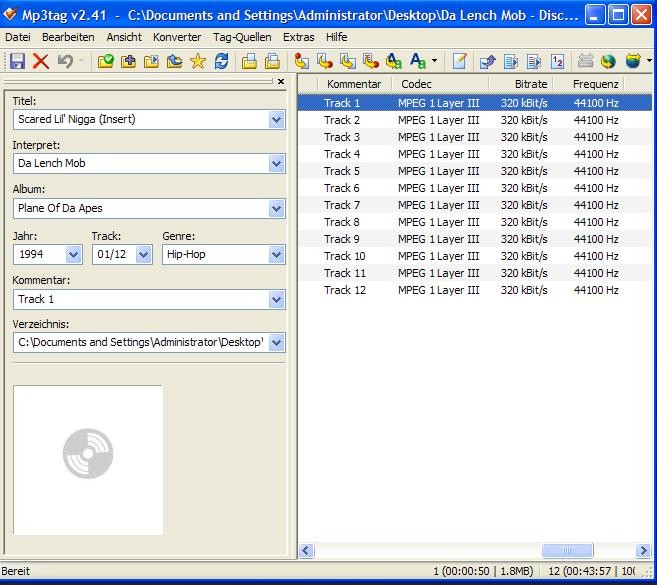
Task: Open the Bearbeiten menu
Action: click(68, 37)
